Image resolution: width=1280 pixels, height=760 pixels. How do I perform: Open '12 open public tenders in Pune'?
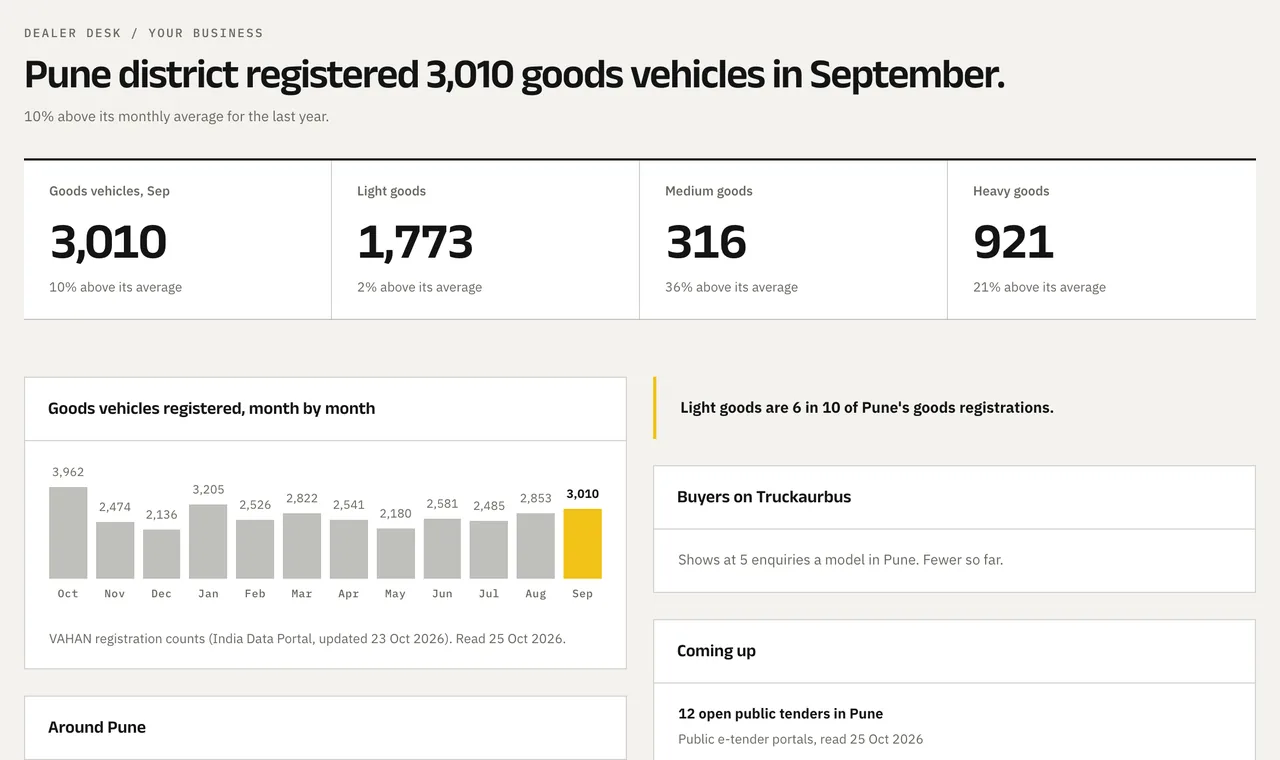[780, 714]
